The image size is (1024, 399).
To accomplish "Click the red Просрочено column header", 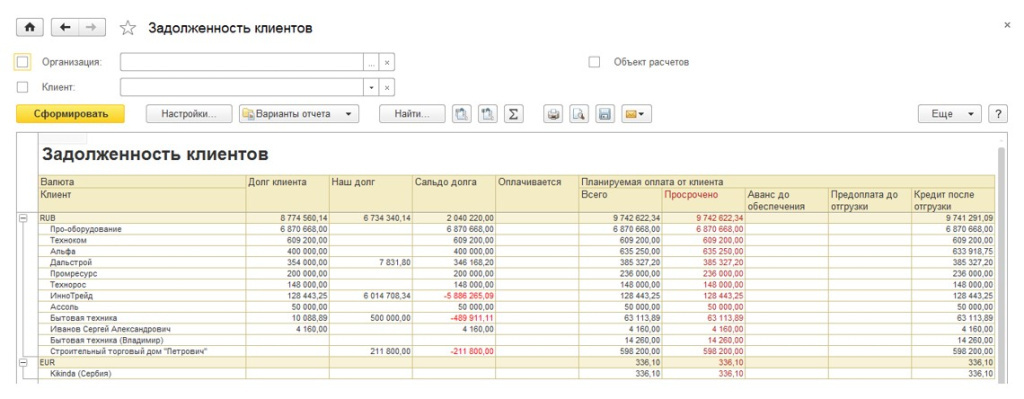I will click(x=703, y=200).
